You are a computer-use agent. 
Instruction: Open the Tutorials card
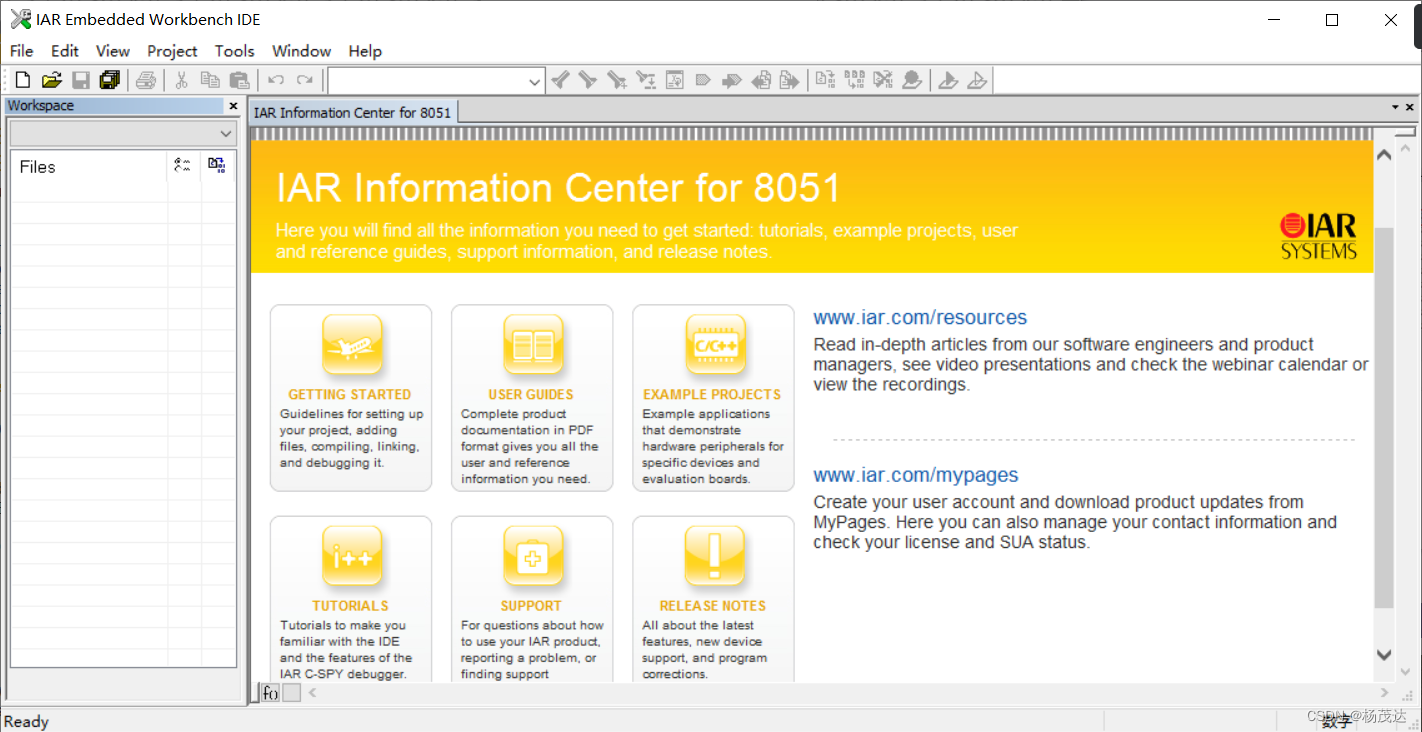tap(351, 599)
